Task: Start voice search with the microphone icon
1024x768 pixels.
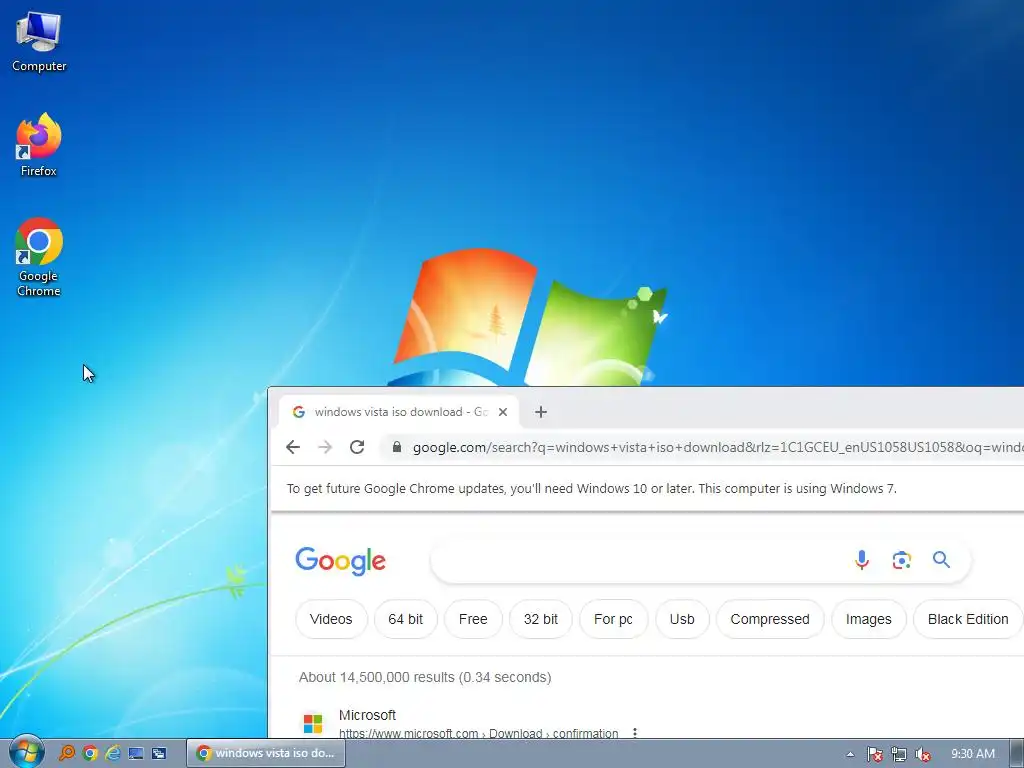Action: pos(861,560)
